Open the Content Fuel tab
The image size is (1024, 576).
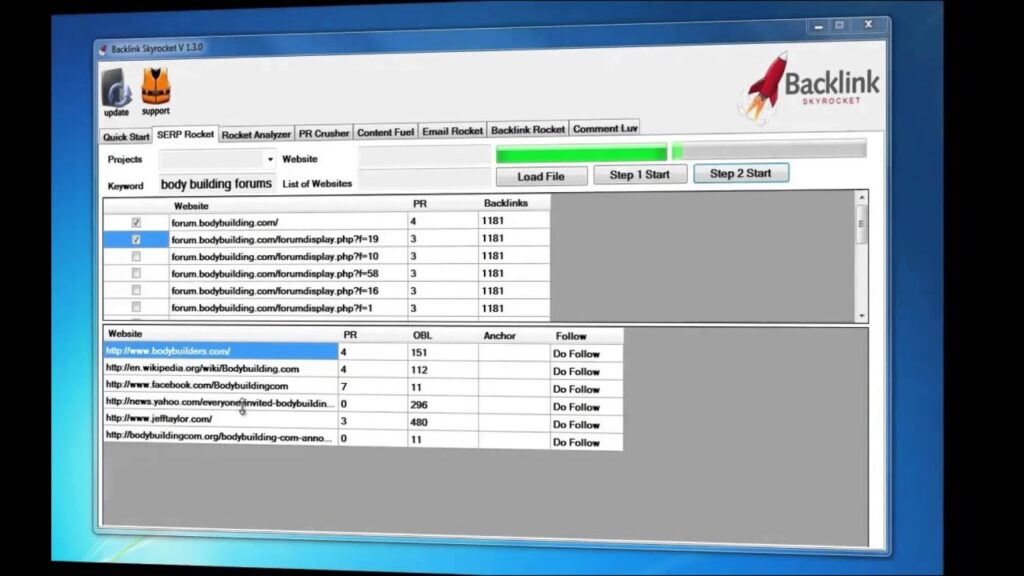coord(385,132)
